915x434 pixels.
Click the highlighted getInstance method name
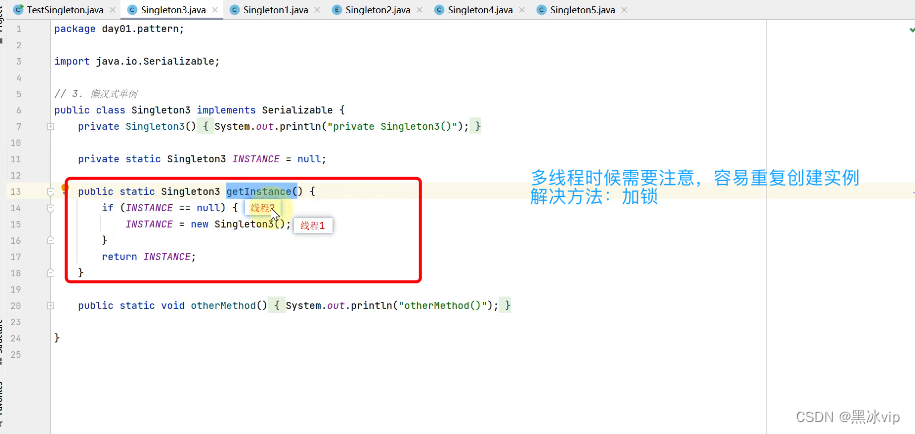click(x=261, y=191)
